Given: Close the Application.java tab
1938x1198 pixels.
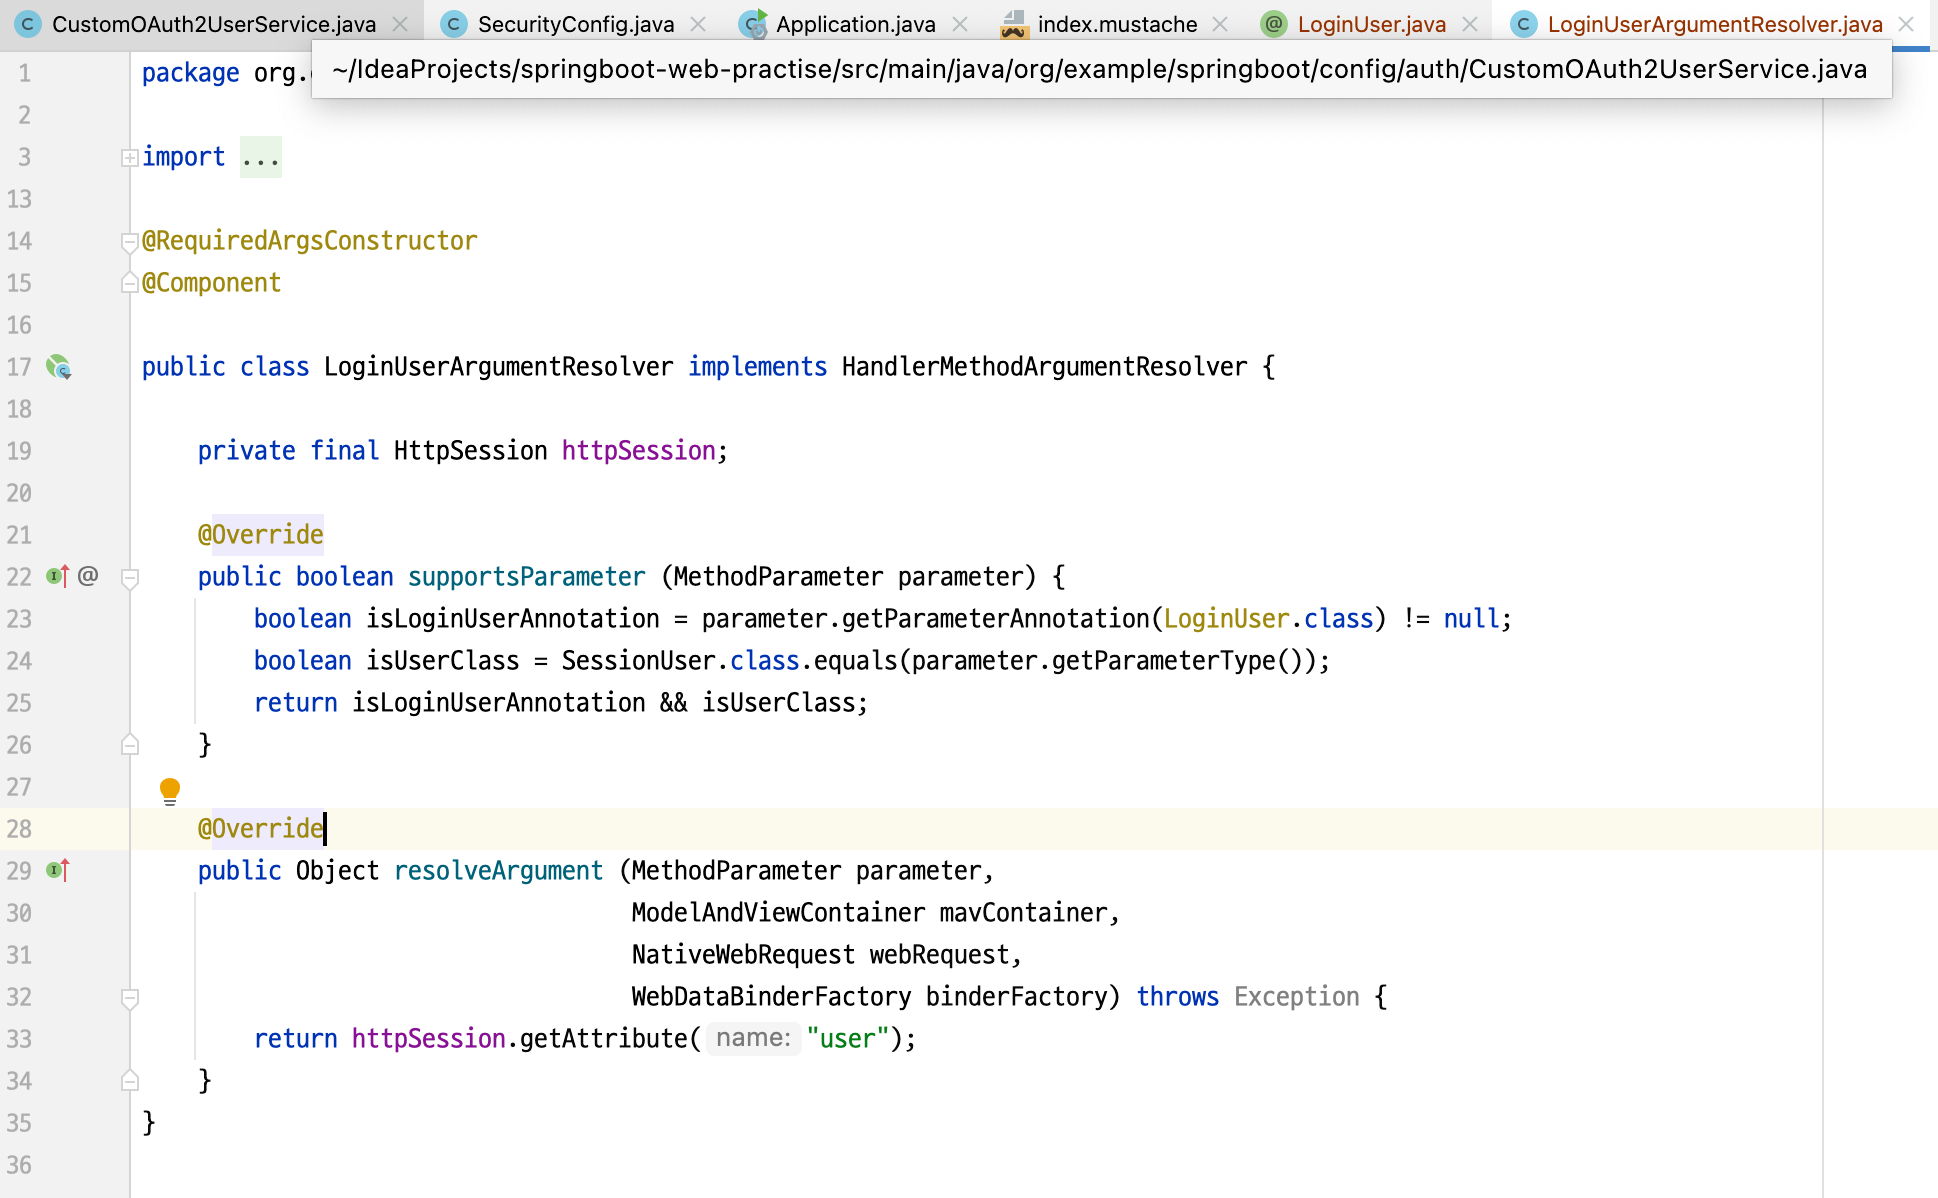Looking at the screenshot, I should 960,24.
